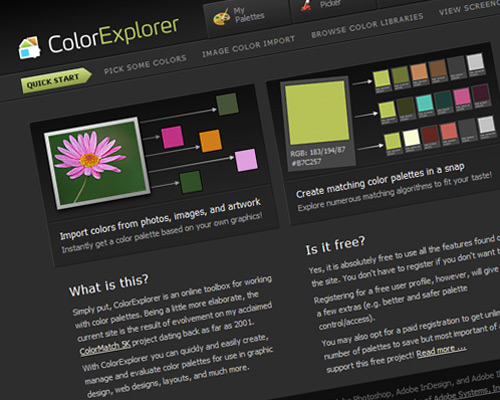This screenshot has height=400, width=500.
Task: Click the large lime green #B7C257 swatch
Action: (x=317, y=112)
